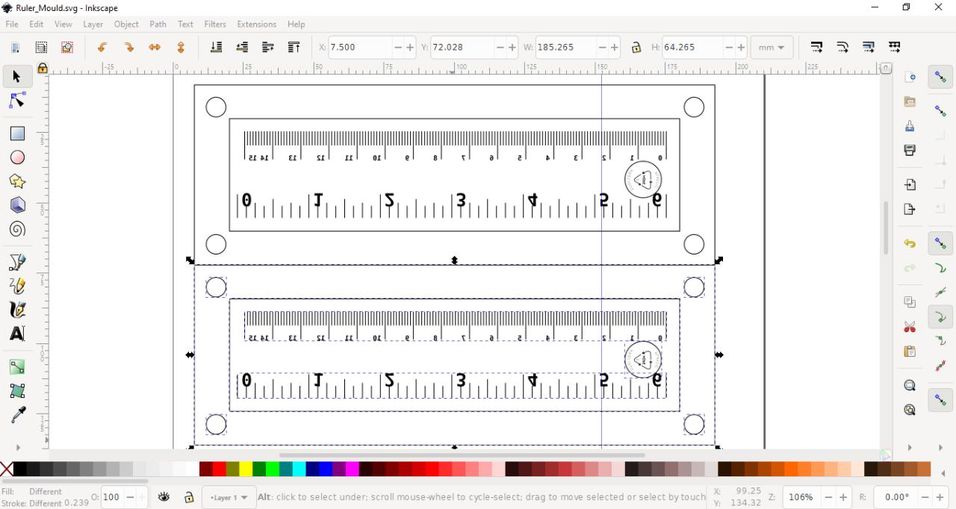This screenshot has height=509, width=956.
Task: Select the Star polygon tool
Action: pos(17,181)
